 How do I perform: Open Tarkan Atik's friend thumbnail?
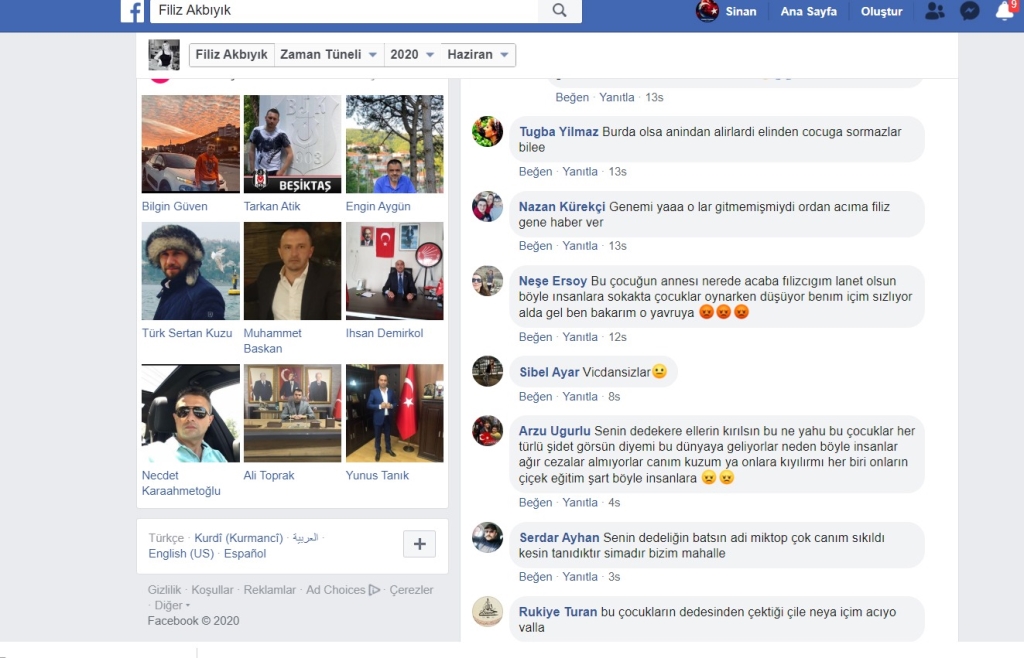click(292, 144)
